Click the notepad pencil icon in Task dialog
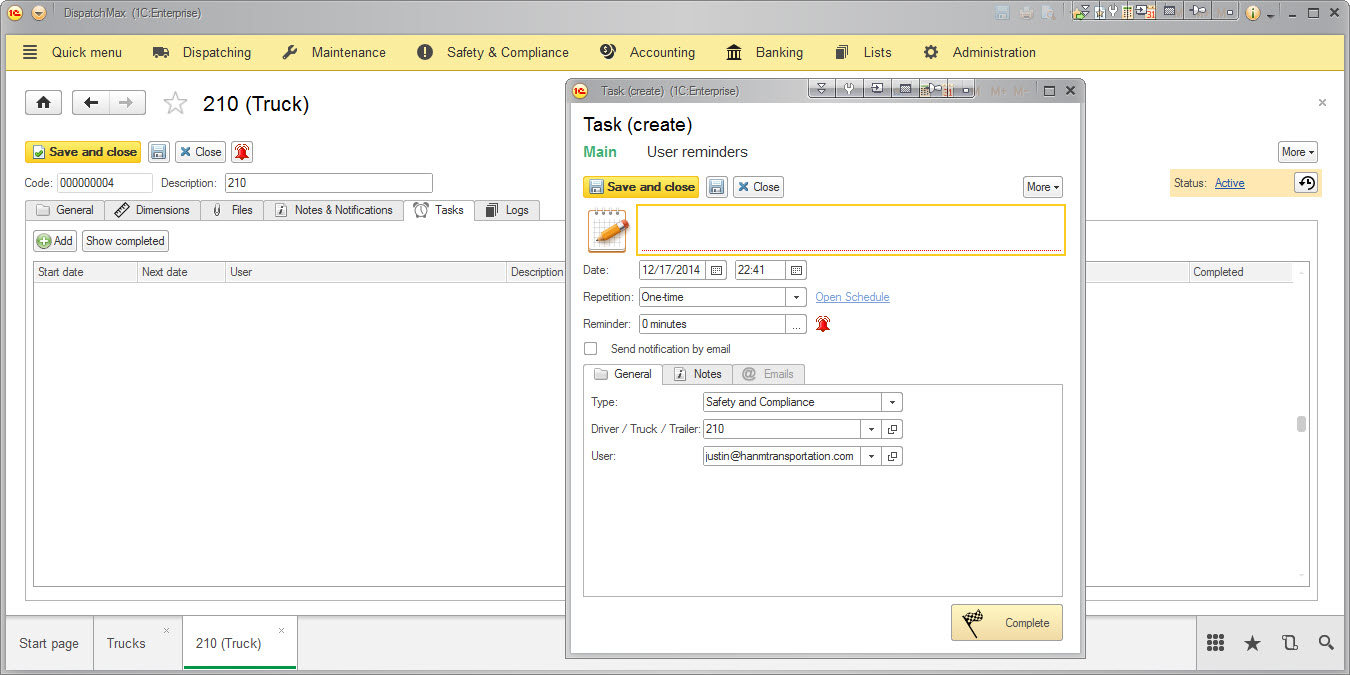Screen dimensions: 1350x675 [x=608, y=230]
